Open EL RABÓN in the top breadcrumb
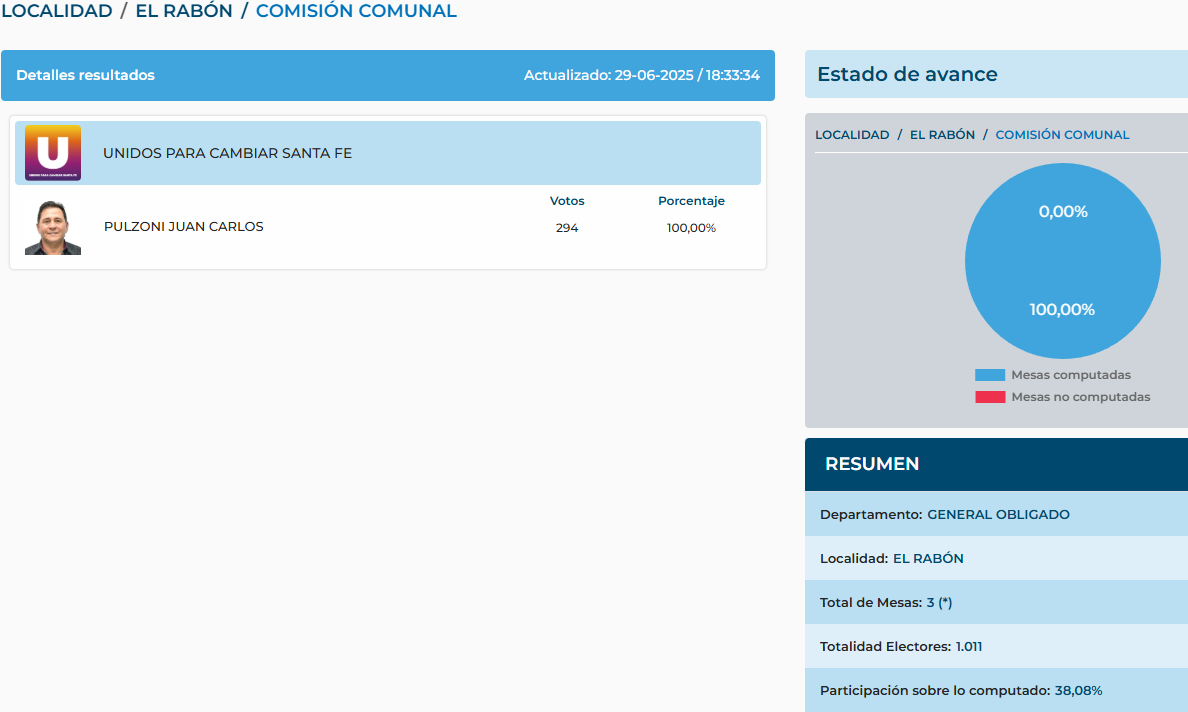The height and width of the screenshot is (712, 1188). [x=184, y=12]
